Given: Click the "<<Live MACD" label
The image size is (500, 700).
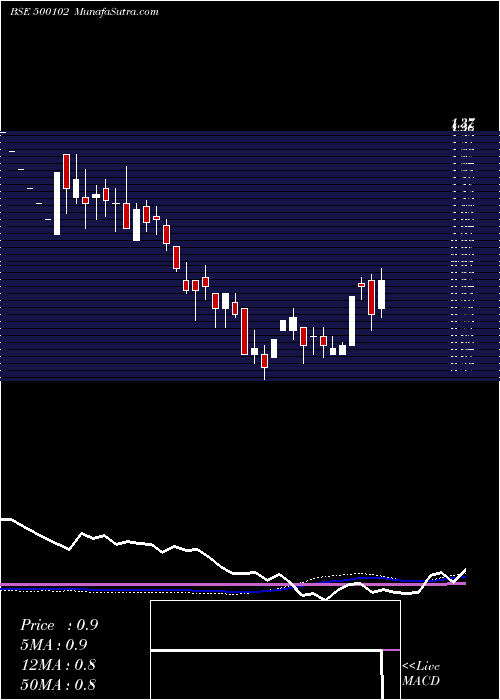Looking at the screenshot, I should (x=421, y=673).
